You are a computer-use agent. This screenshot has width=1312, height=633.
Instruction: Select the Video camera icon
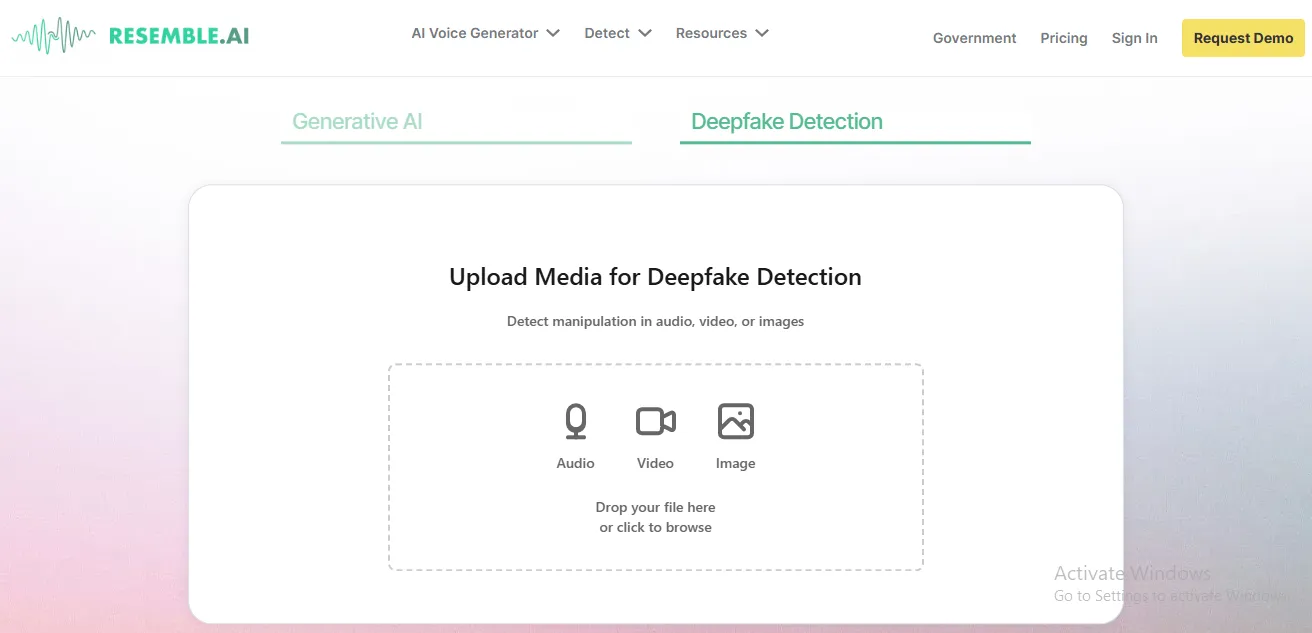click(x=656, y=422)
